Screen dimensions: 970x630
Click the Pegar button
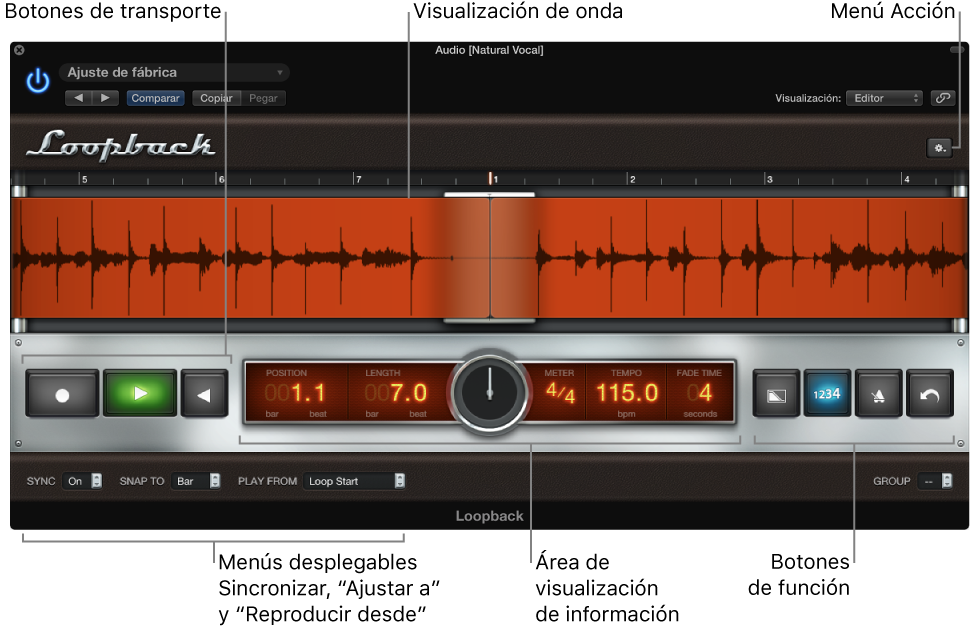(263, 98)
